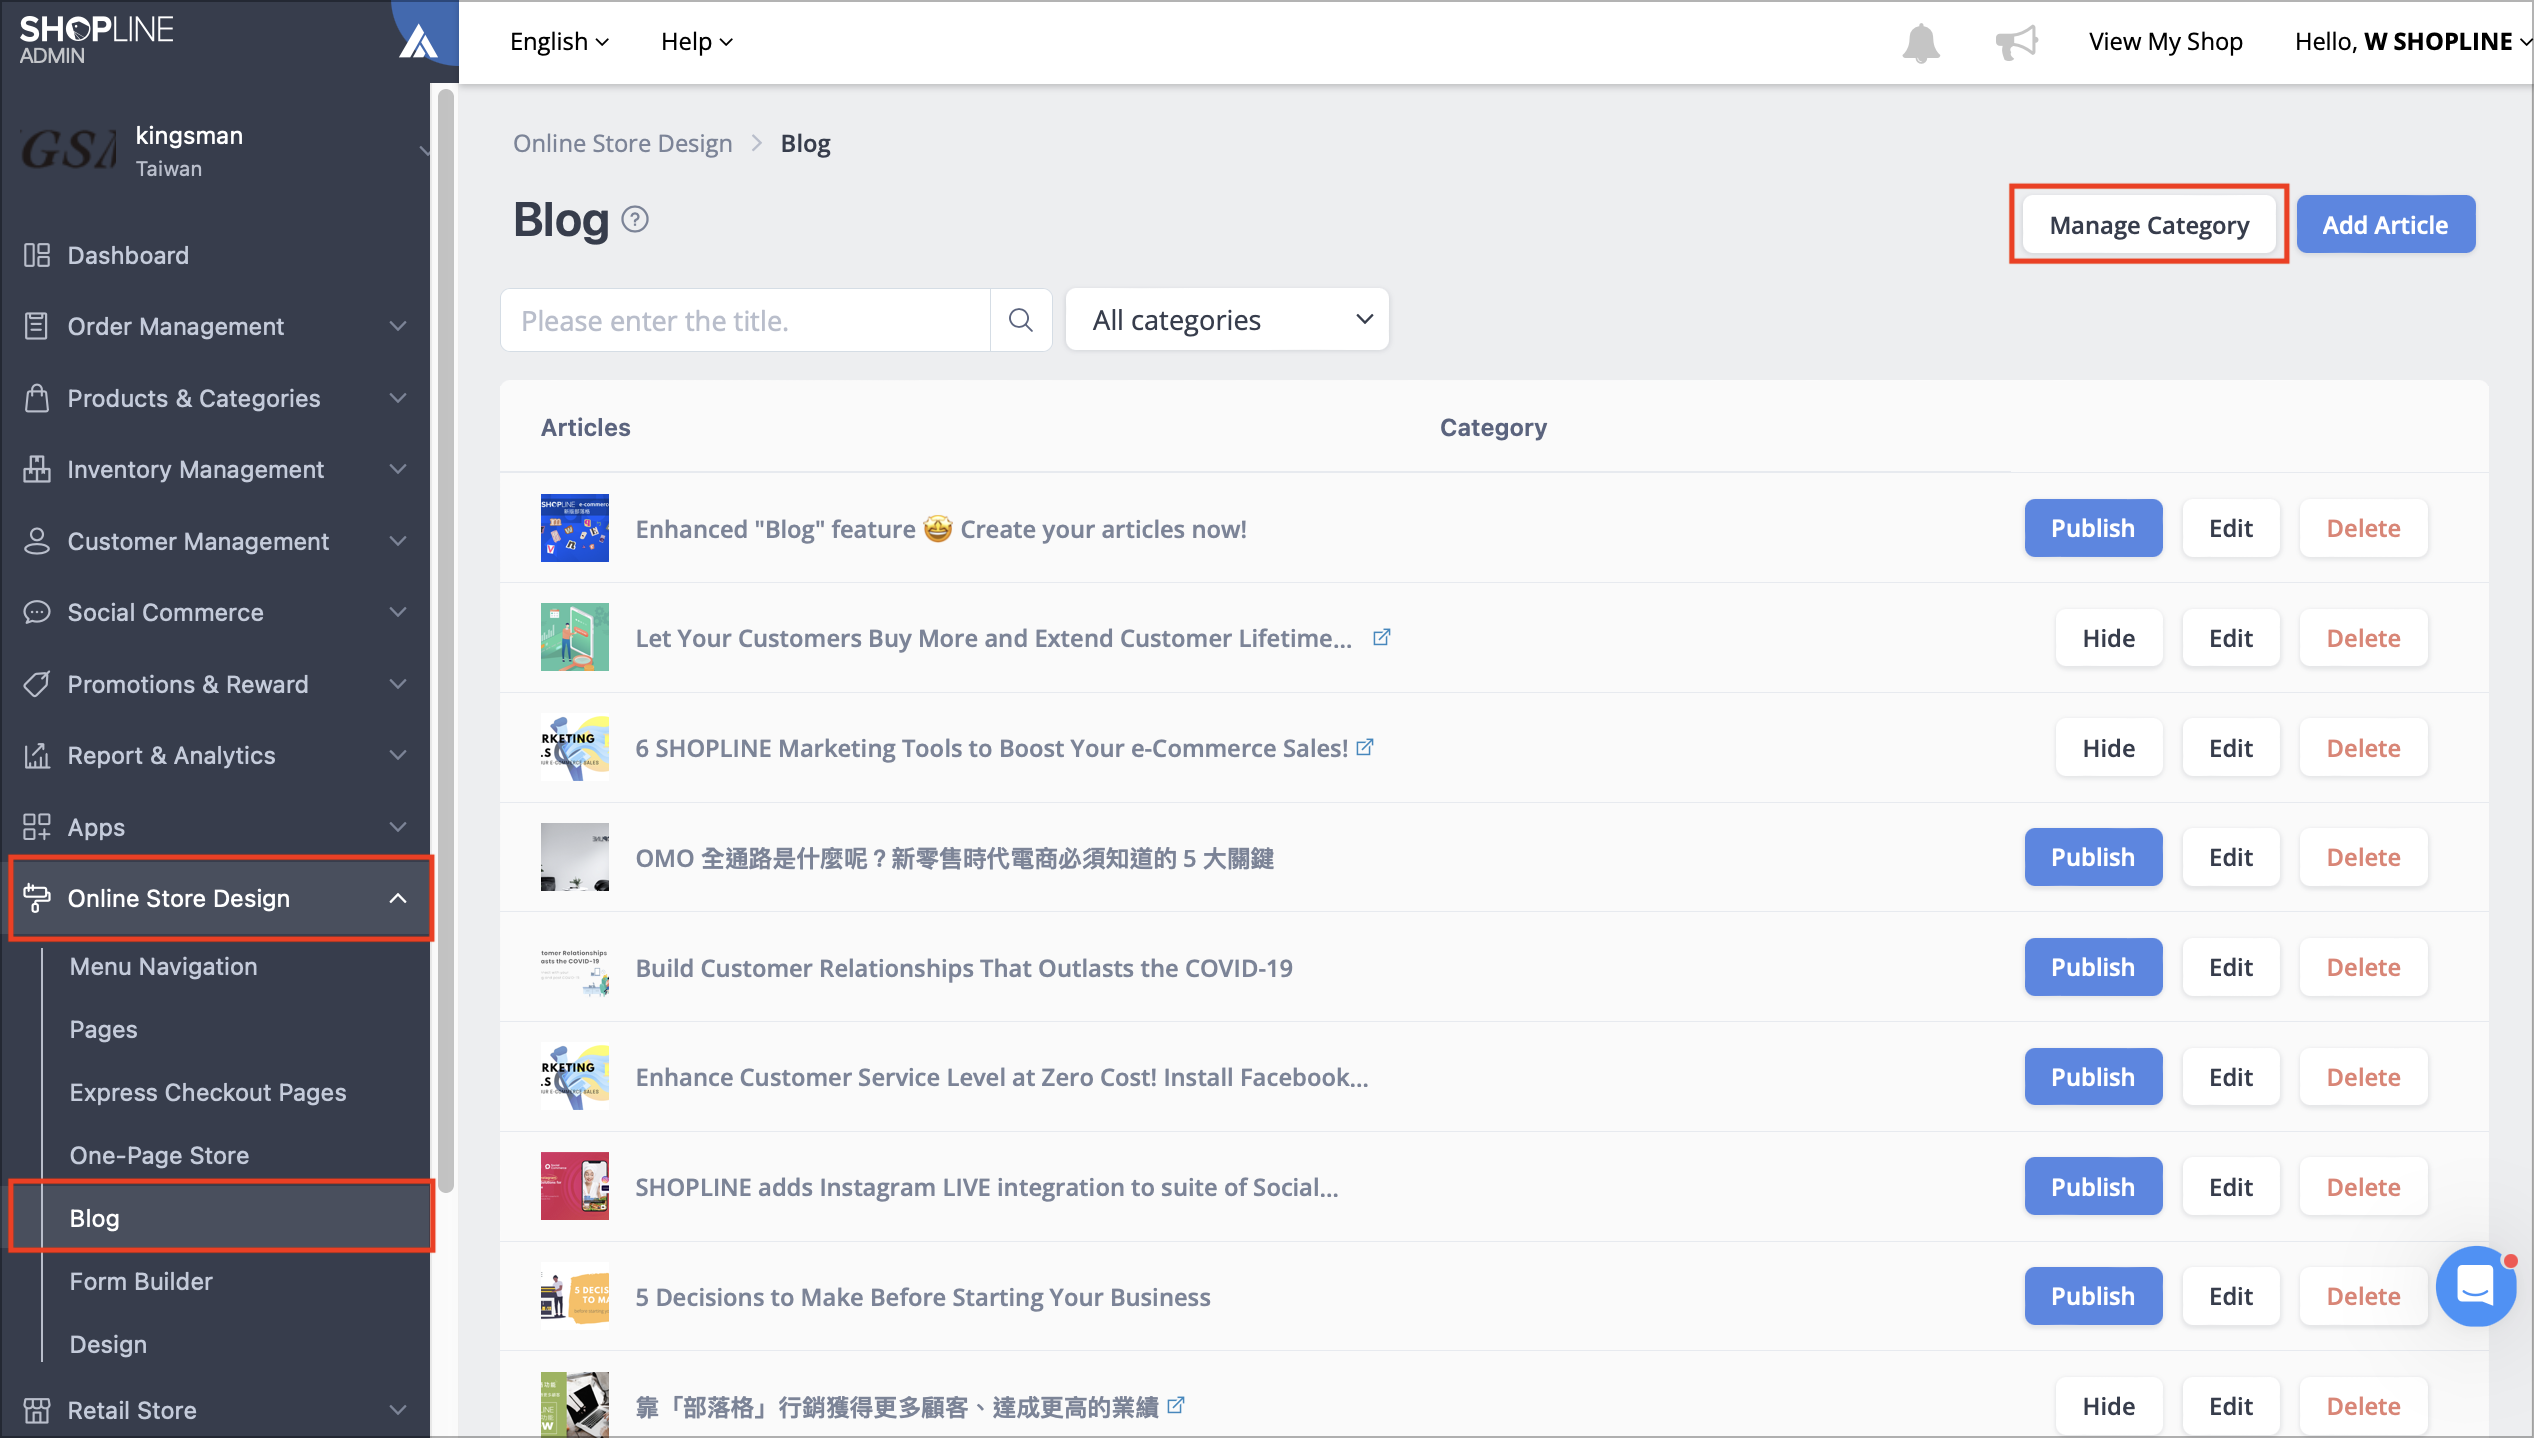Publish the Enhanced "Blog" feature article
This screenshot has width=2534, height=1438.
2093,528
